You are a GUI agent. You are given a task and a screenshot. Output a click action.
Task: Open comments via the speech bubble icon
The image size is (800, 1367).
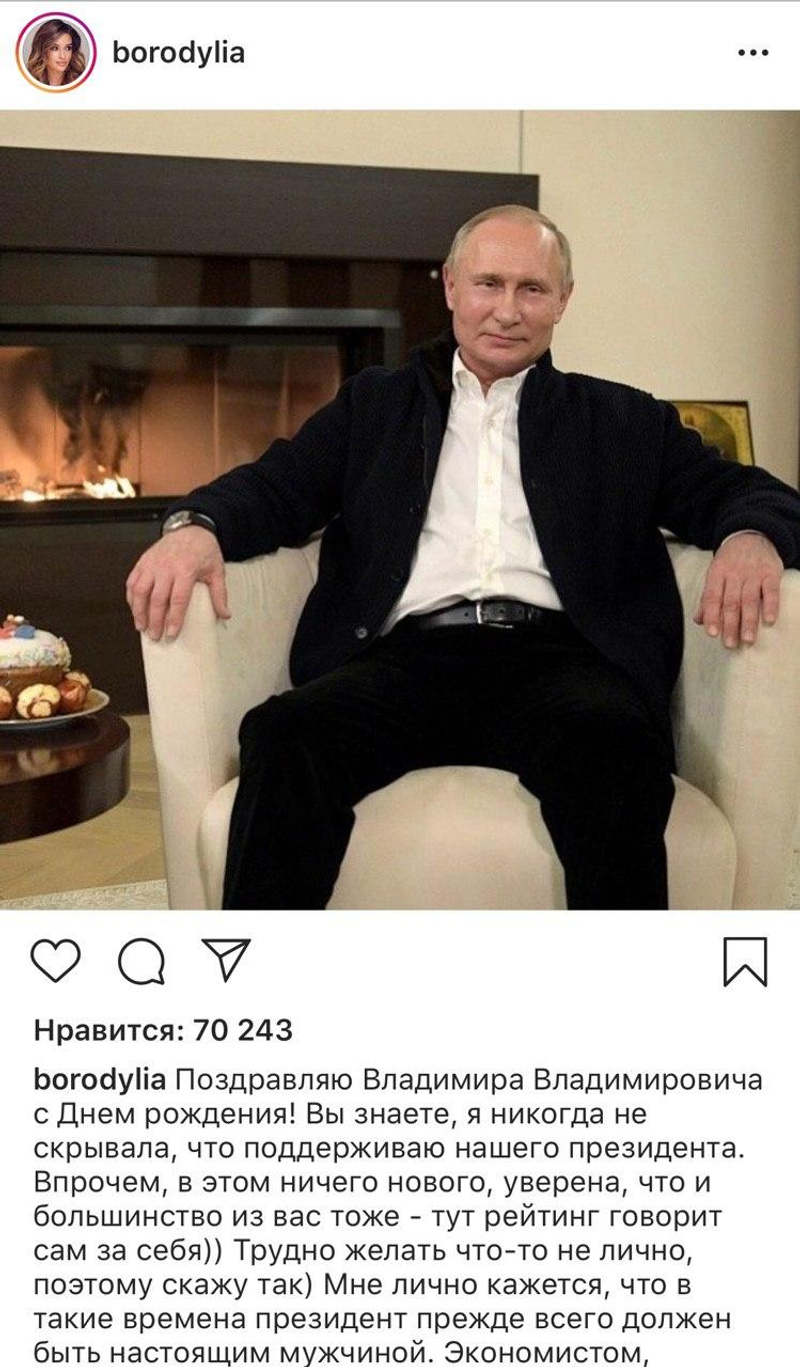(140, 962)
